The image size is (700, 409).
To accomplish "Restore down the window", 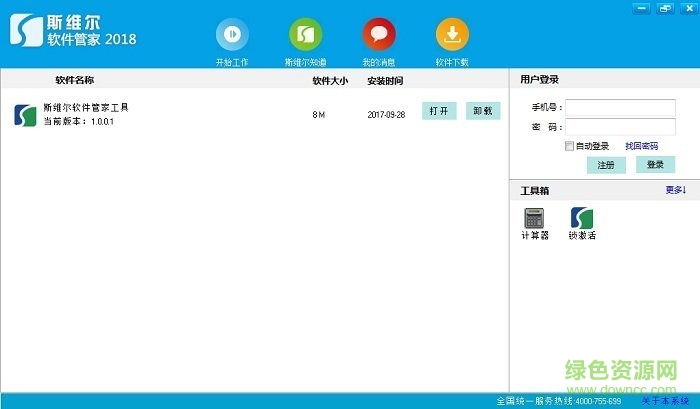I will point(665,8).
